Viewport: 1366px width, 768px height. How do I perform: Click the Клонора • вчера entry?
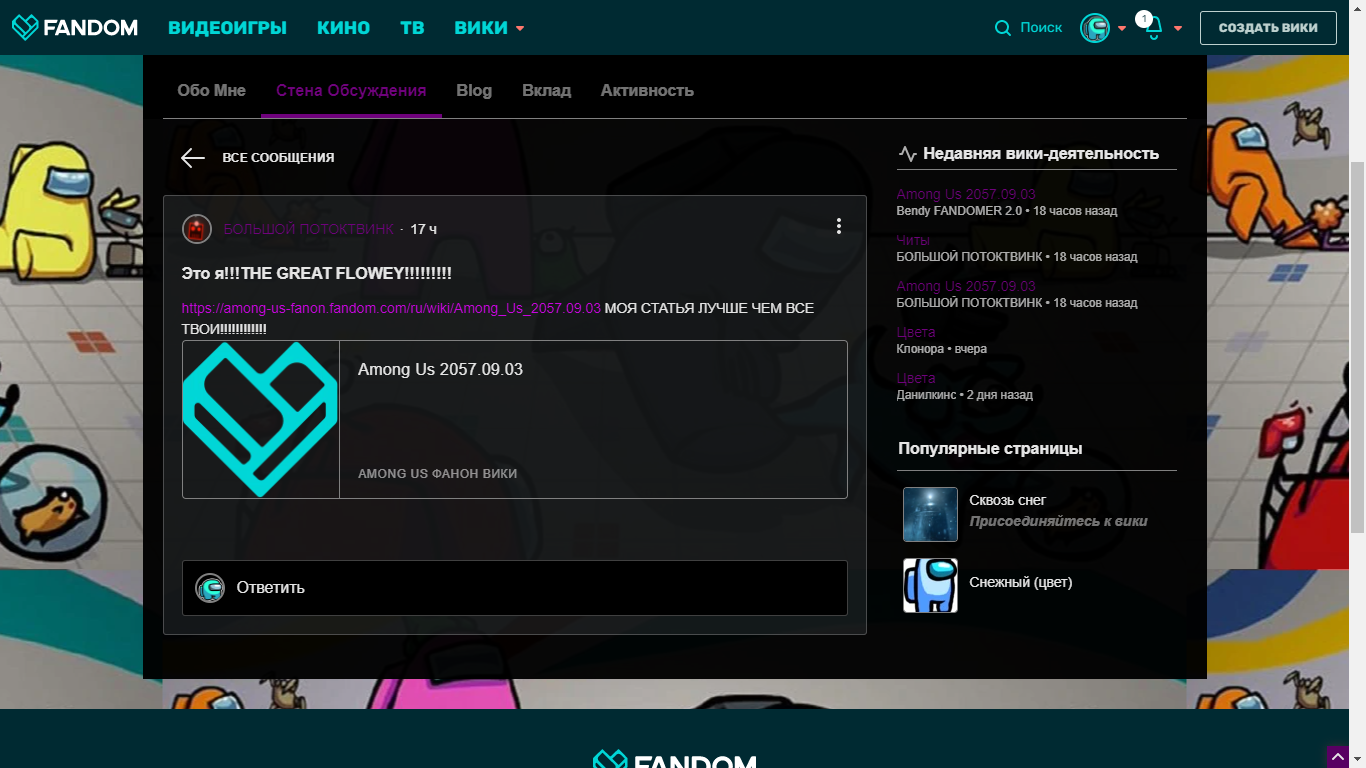pyautogui.click(x=942, y=349)
